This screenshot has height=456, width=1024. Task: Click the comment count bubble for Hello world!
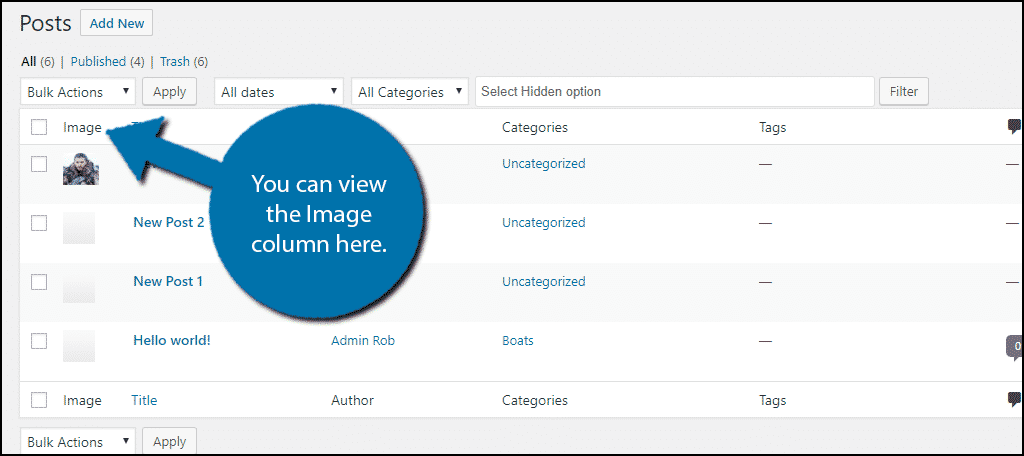point(1014,347)
